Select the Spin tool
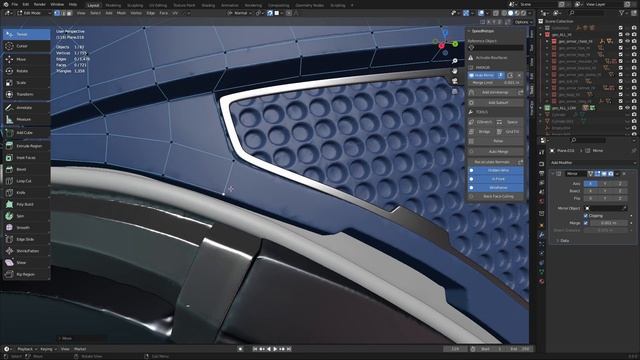The width and height of the screenshot is (640, 360). point(27,216)
